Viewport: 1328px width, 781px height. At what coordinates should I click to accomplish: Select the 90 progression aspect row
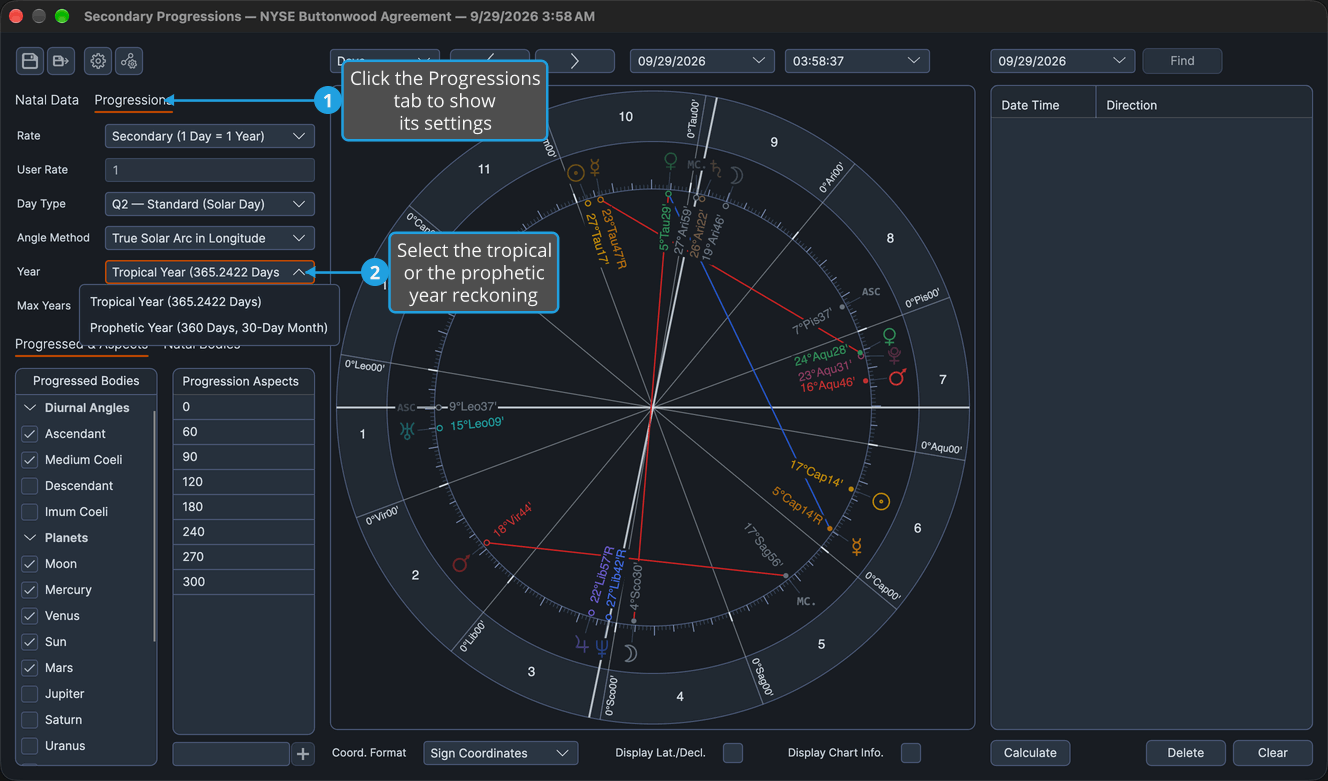[244, 457]
